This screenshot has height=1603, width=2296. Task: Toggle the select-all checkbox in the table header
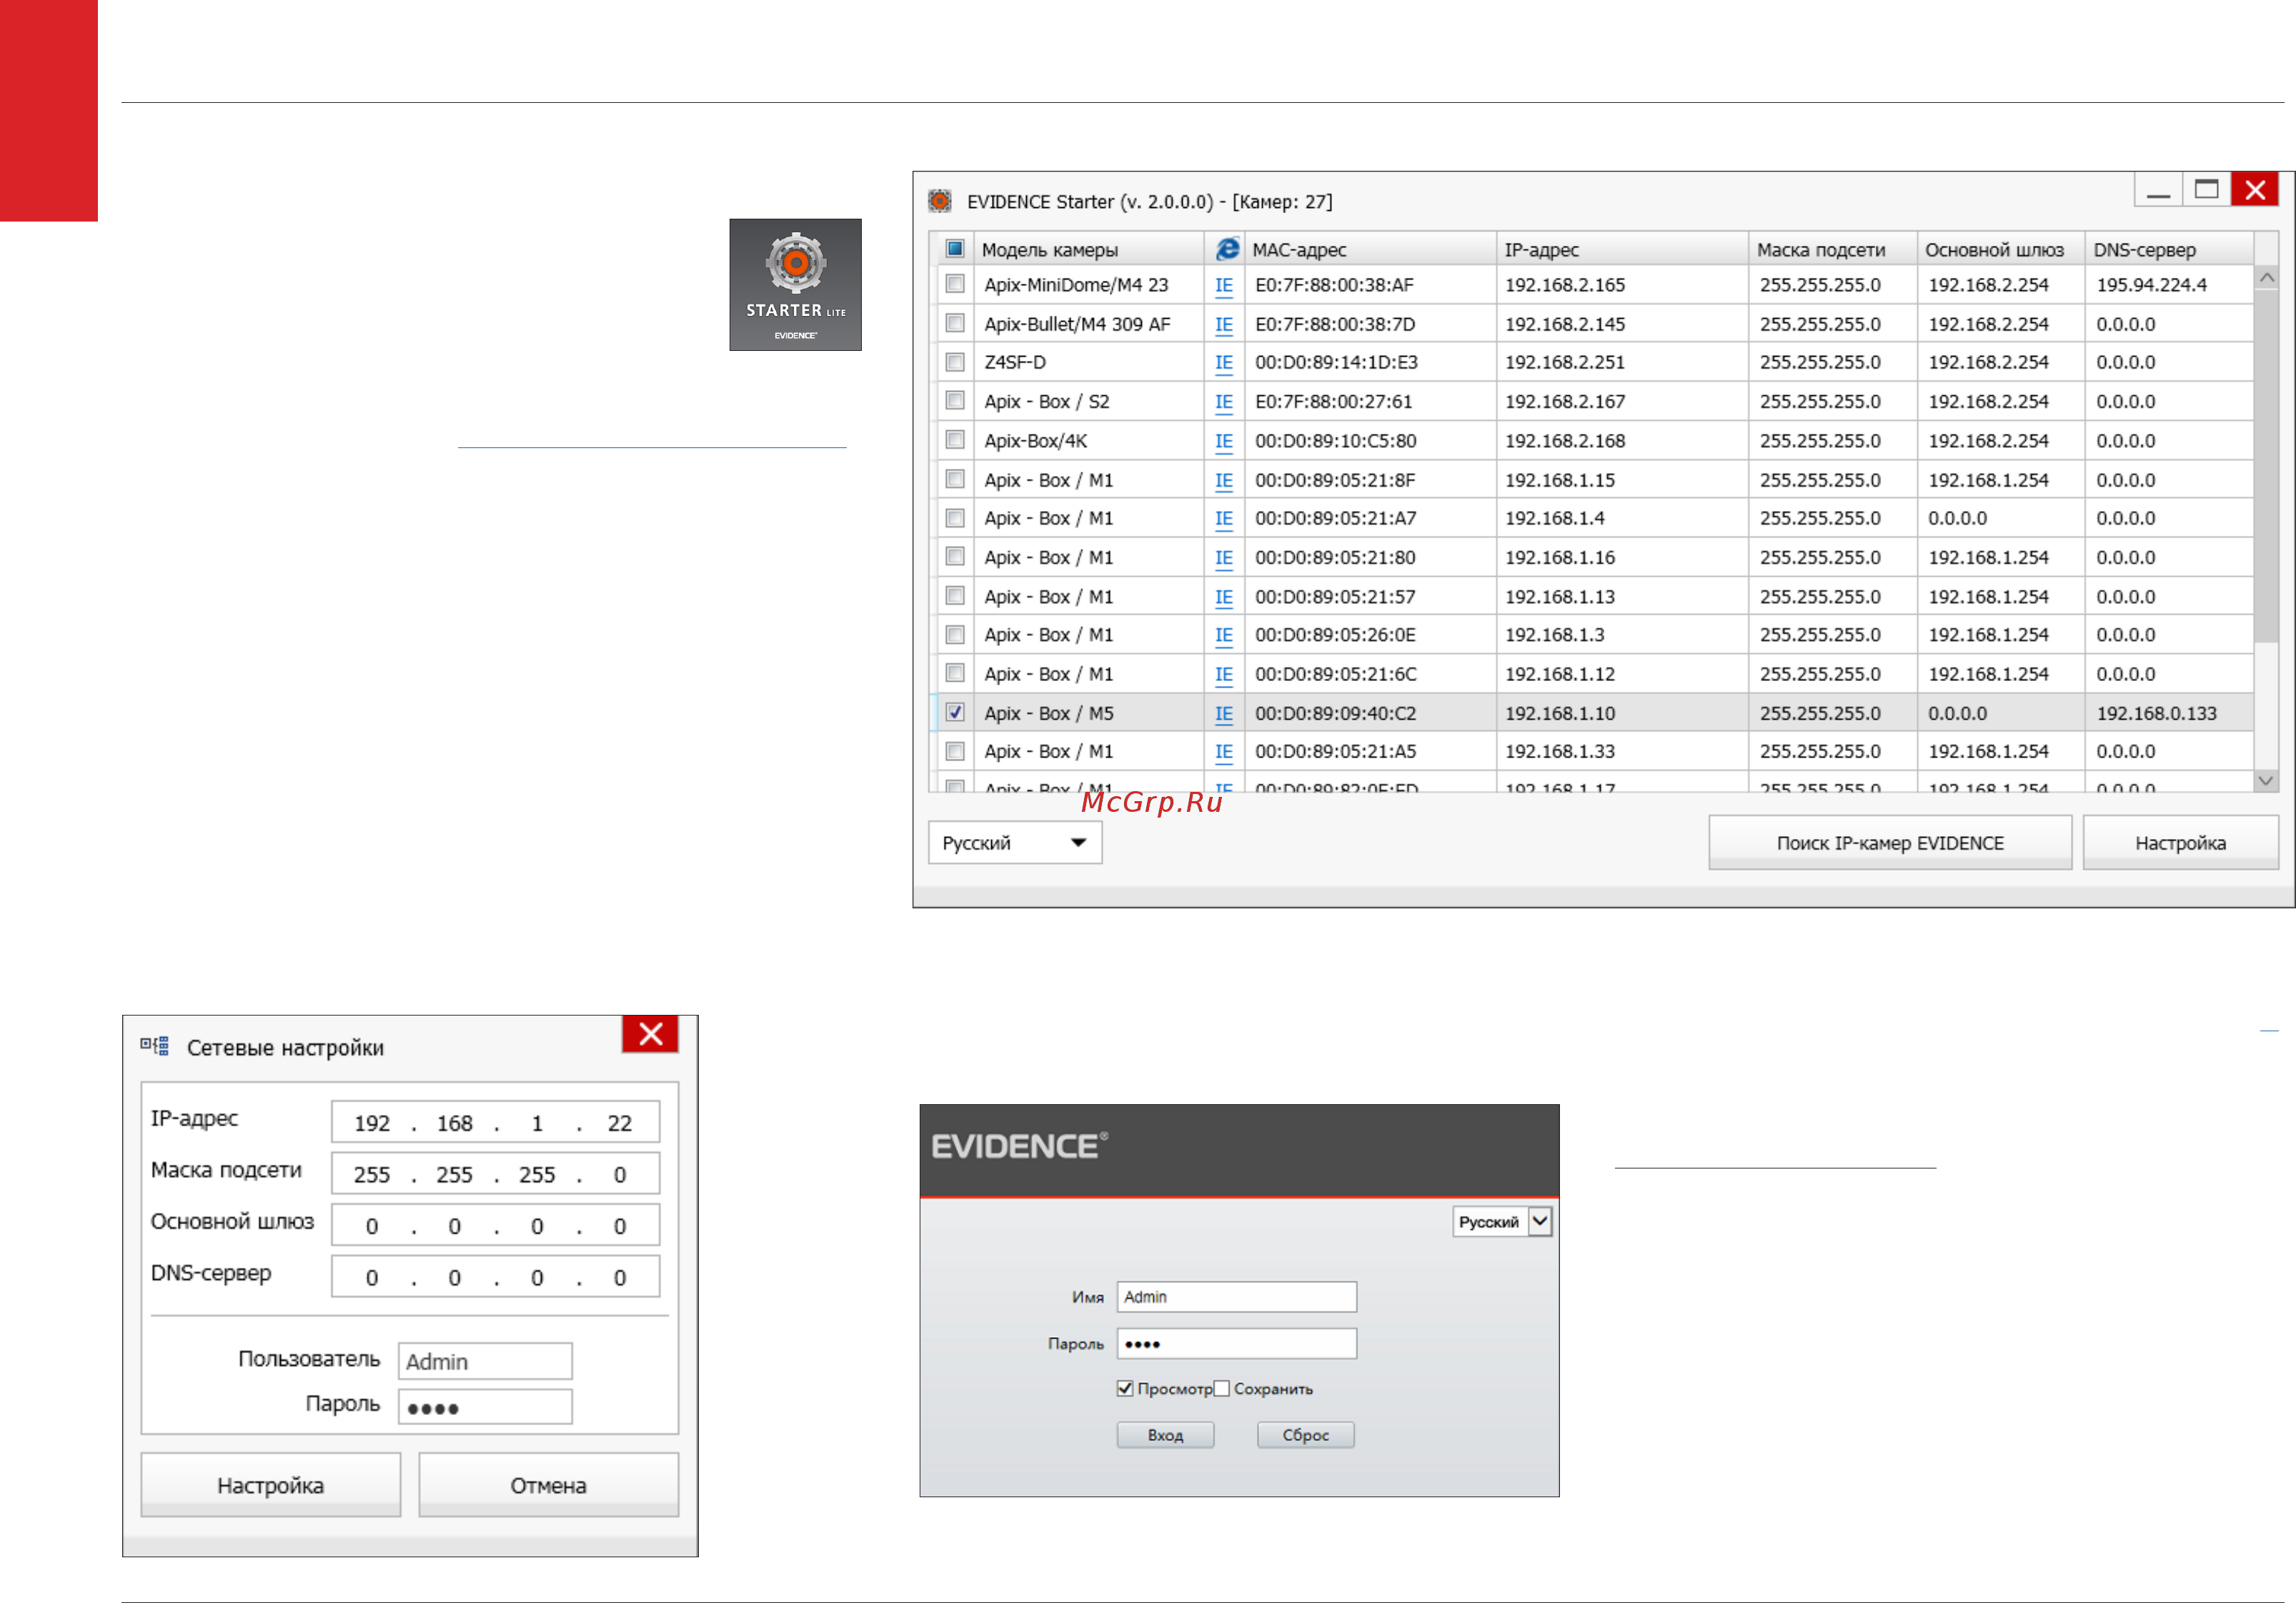coord(955,249)
